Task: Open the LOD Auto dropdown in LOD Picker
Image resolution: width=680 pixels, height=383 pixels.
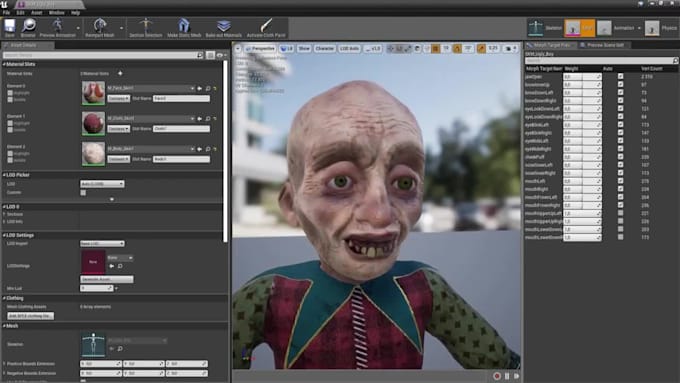Action: 102,184
